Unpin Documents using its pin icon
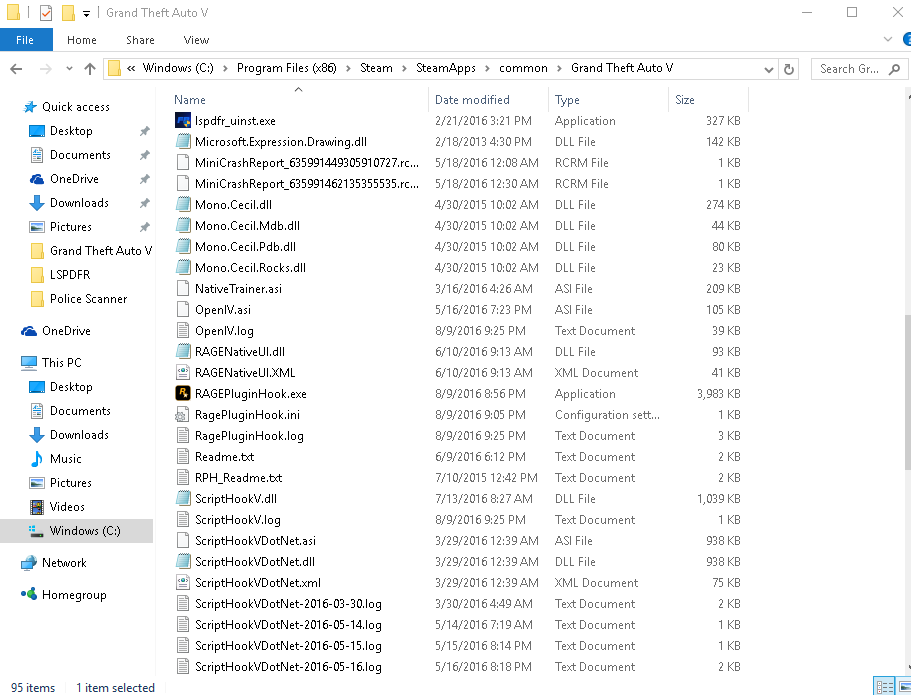 pyautogui.click(x=145, y=155)
